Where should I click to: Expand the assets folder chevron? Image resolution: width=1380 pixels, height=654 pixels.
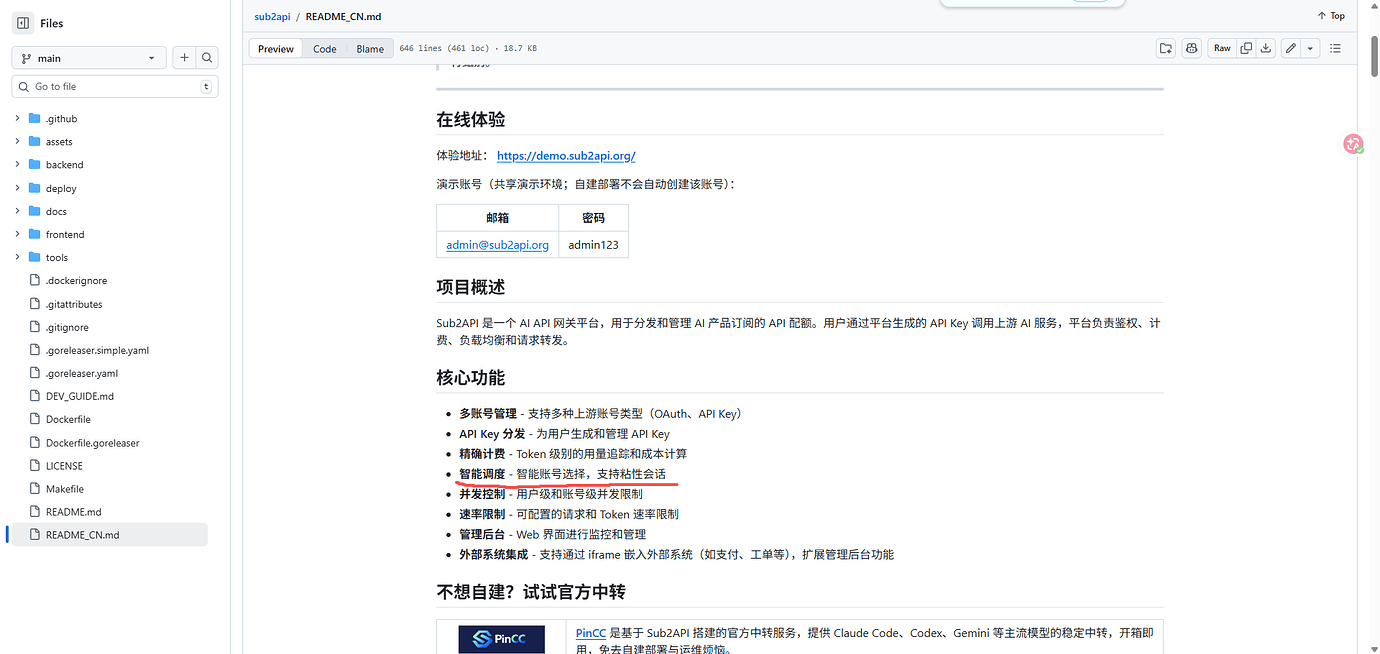[17, 141]
